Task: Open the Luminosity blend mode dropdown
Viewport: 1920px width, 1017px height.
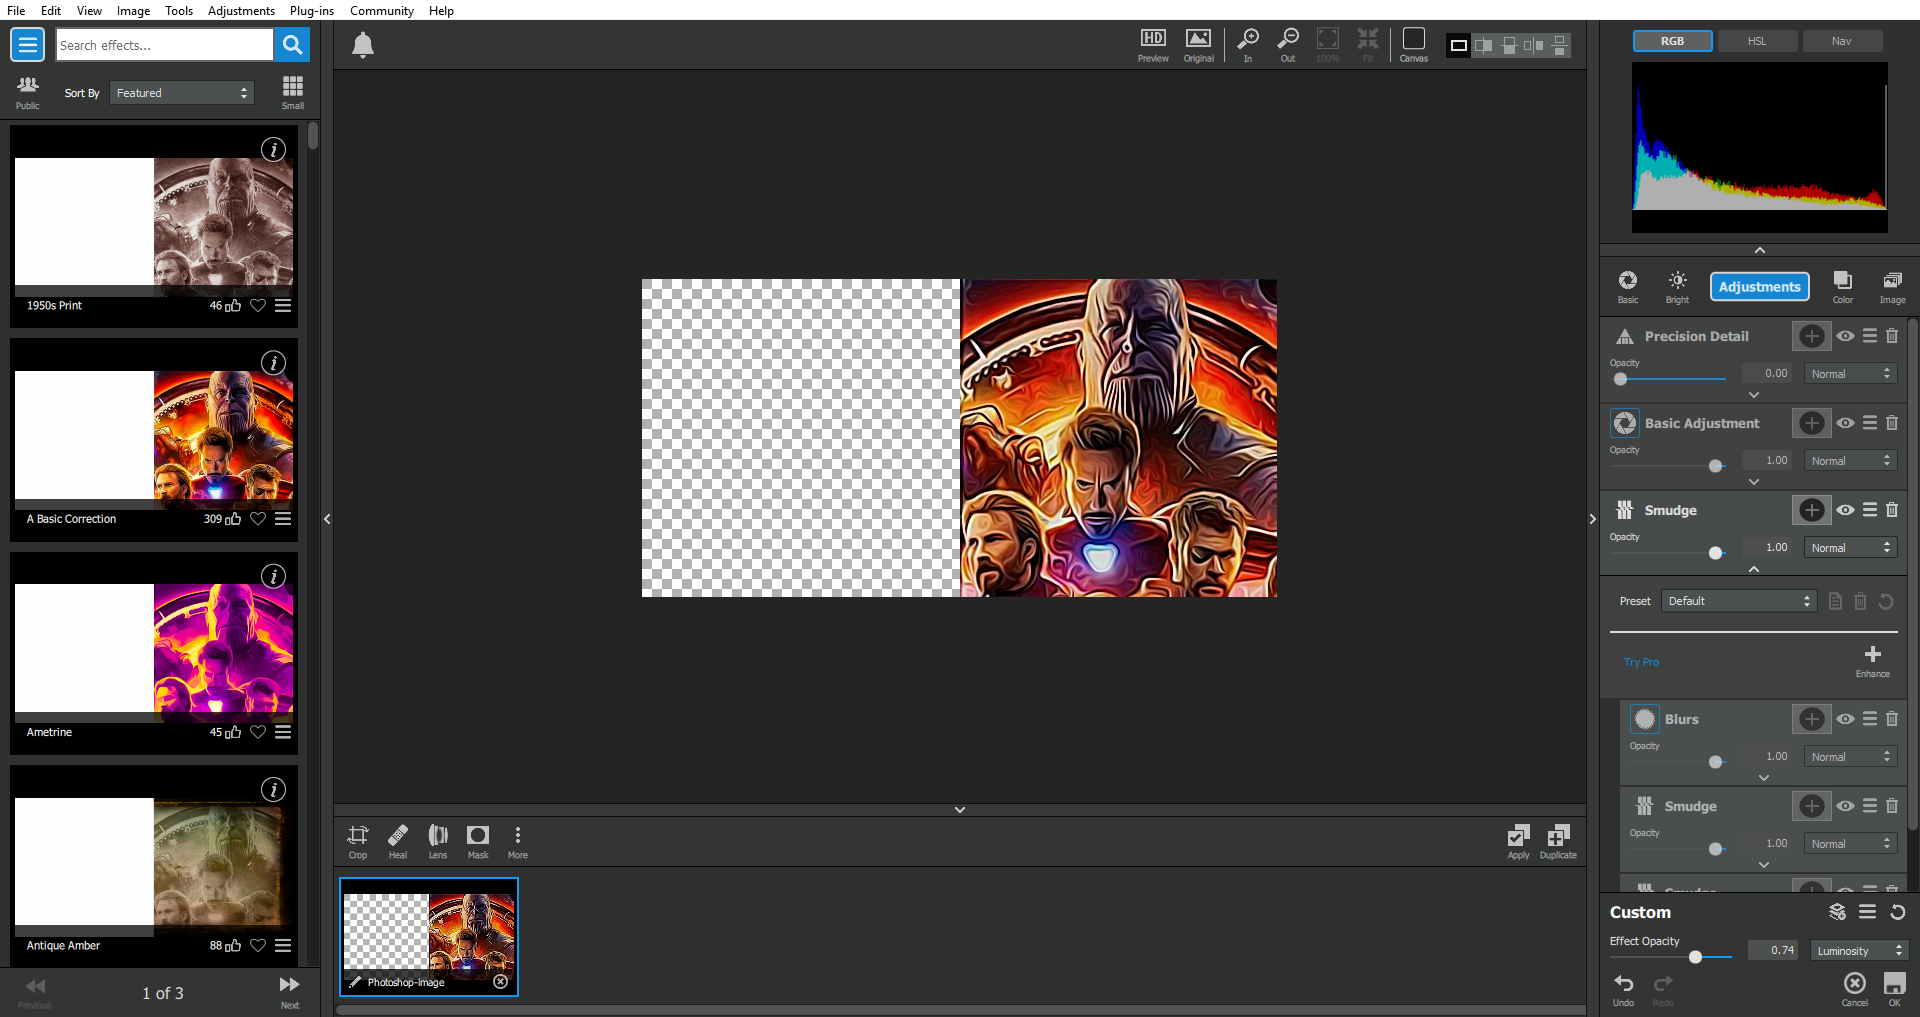Action: (x=1859, y=951)
